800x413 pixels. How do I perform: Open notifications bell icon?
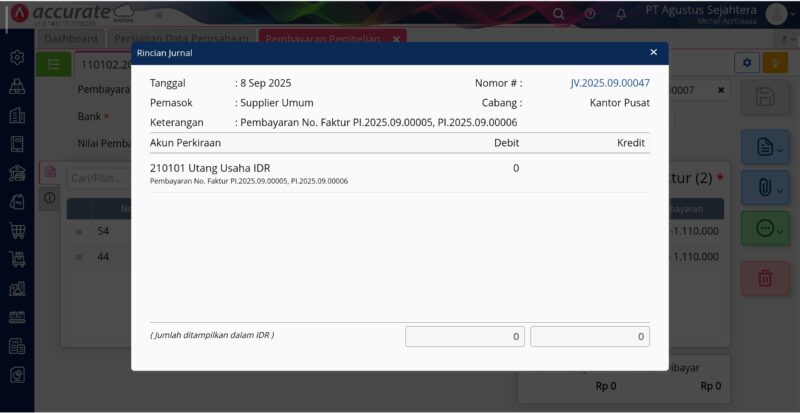(x=621, y=13)
